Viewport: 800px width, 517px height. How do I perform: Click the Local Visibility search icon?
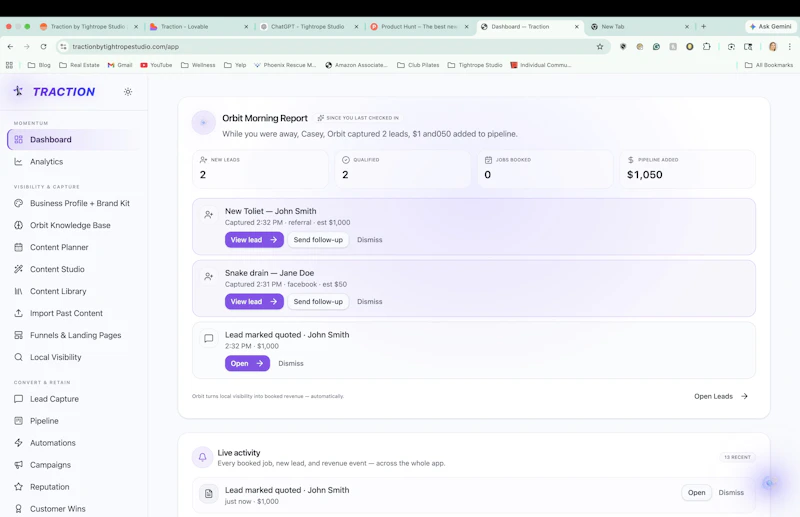[x=18, y=357]
